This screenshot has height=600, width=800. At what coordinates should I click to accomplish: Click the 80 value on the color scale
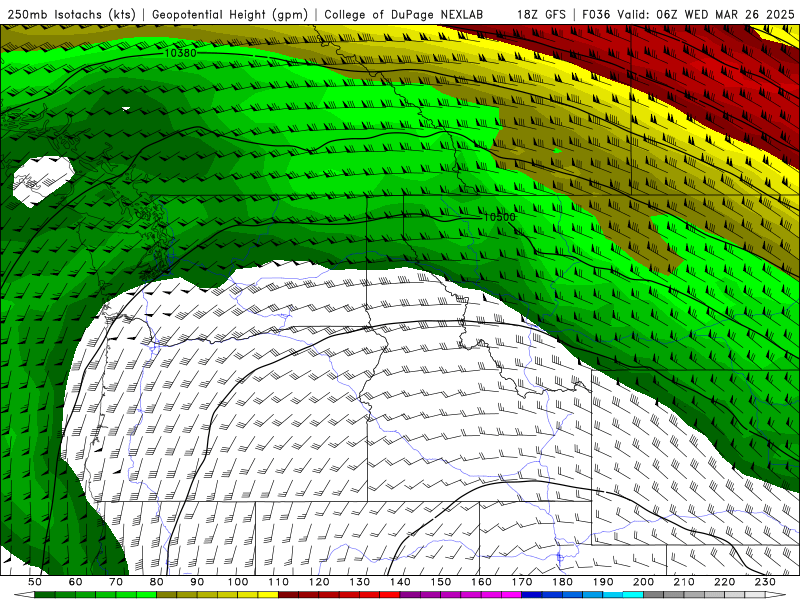(x=156, y=582)
